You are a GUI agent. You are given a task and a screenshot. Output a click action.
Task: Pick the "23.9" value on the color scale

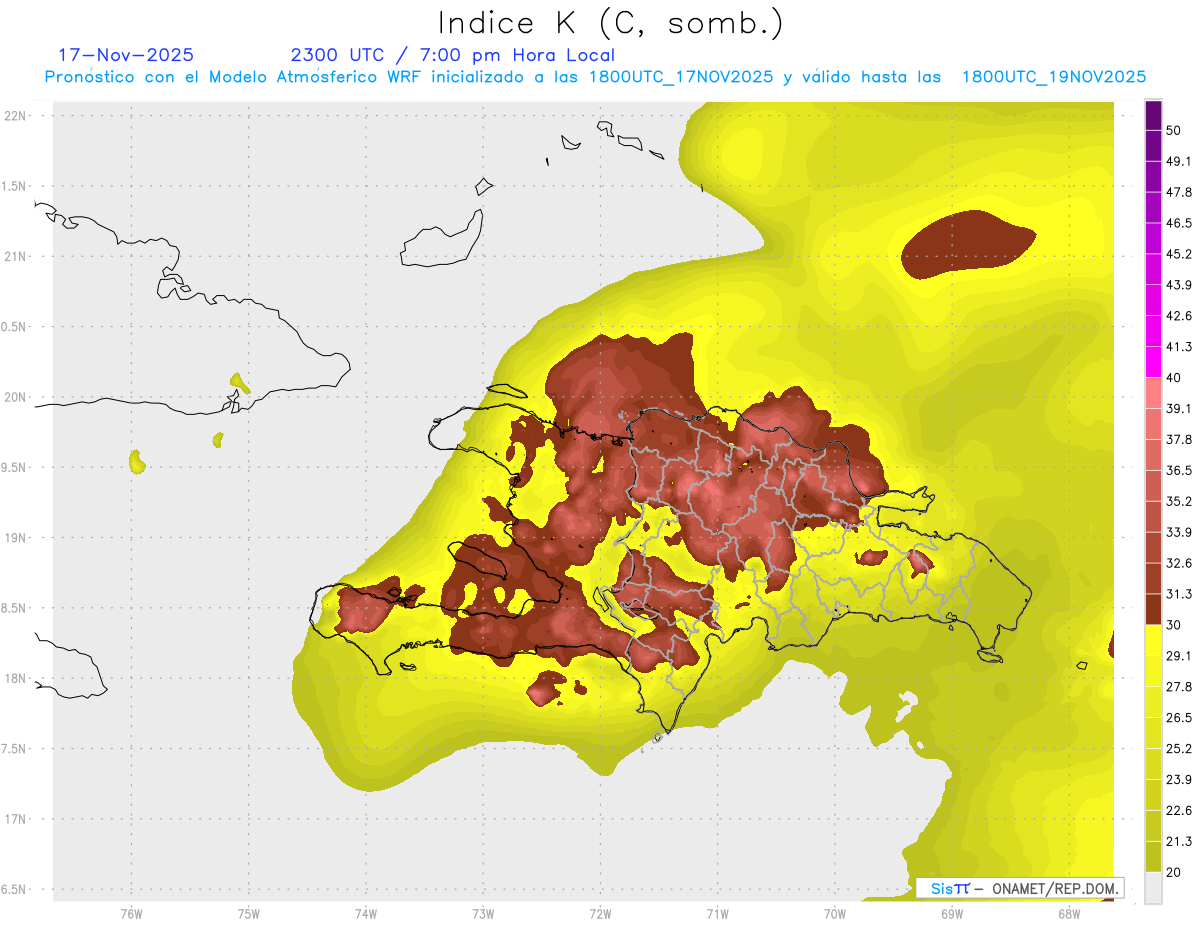click(1178, 780)
